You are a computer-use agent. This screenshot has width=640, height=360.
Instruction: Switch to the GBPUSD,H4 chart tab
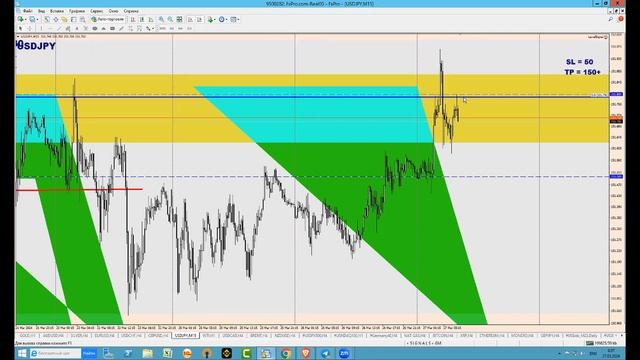click(x=158, y=335)
